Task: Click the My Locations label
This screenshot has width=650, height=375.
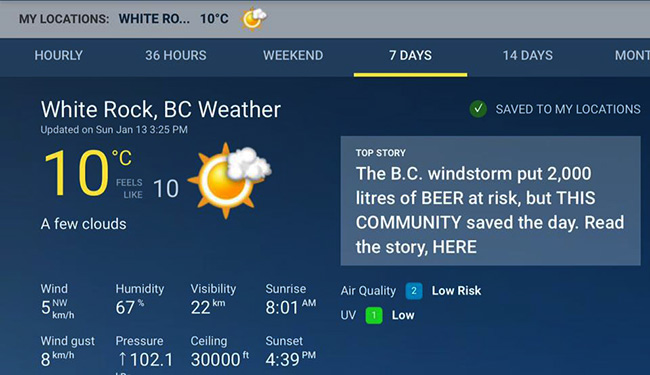Action: (x=64, y=19)
